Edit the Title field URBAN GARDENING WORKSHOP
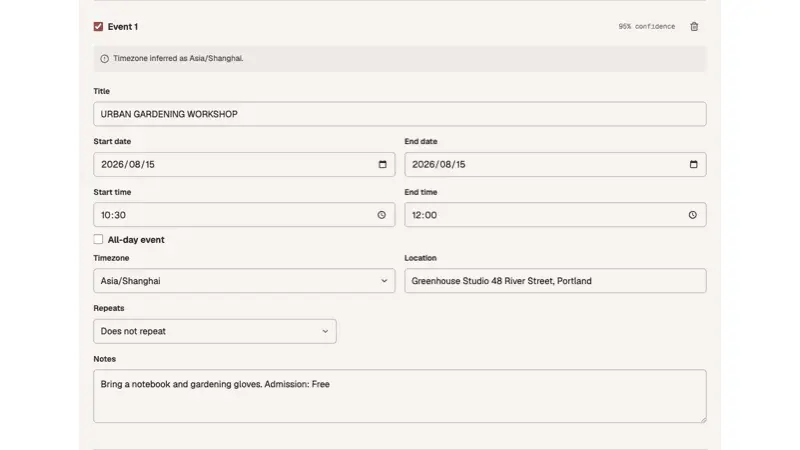Viewport: 800px width, 450px height. (399, 114)
